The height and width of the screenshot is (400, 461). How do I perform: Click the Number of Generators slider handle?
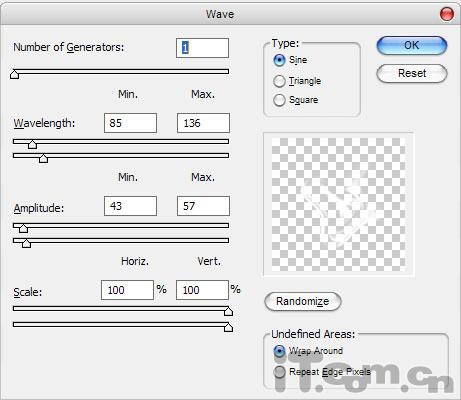point(14,74)
